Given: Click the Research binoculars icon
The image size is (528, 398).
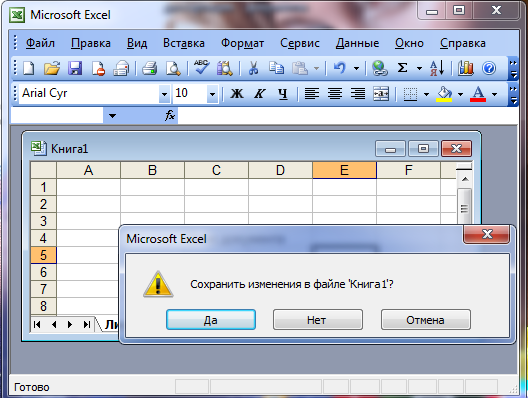Looking at the screenshot, I should (225, 68).
